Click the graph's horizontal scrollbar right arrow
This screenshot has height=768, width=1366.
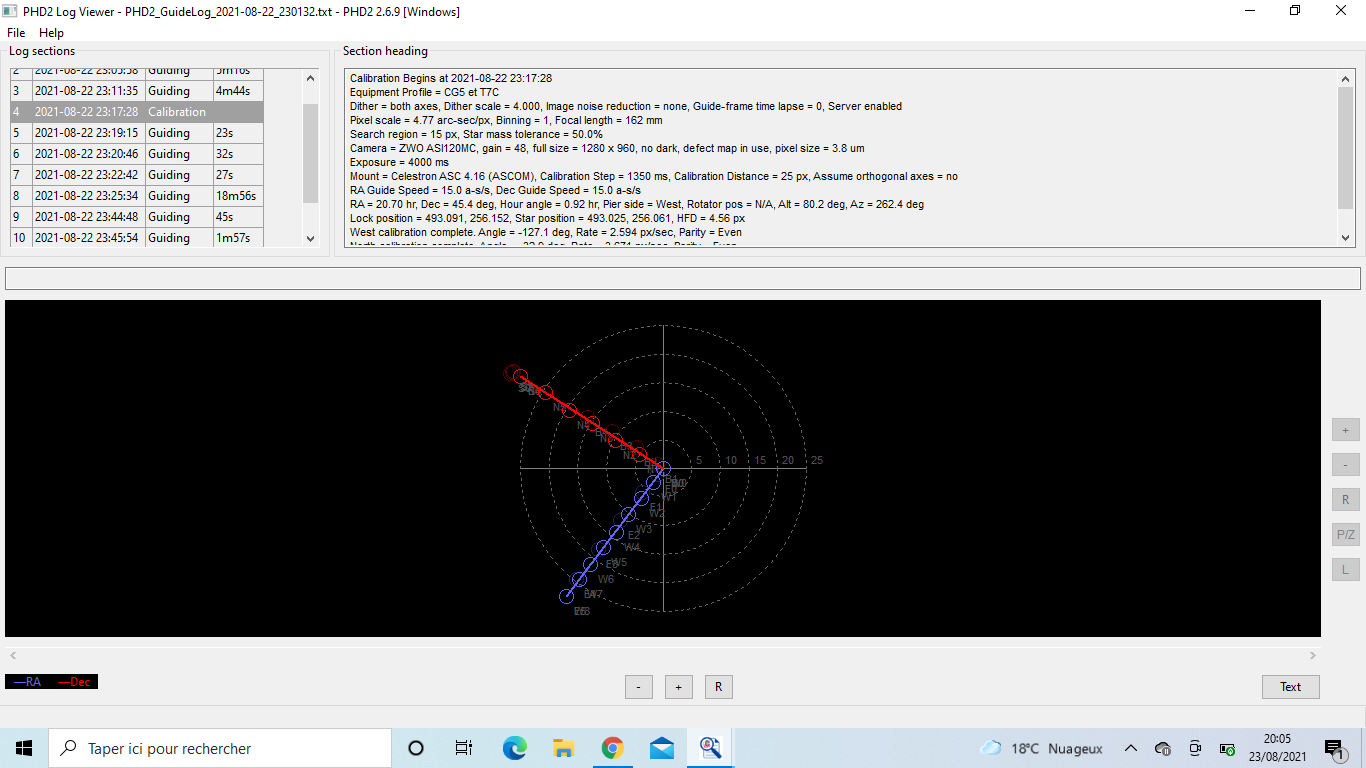click(x=1312, y=656)
